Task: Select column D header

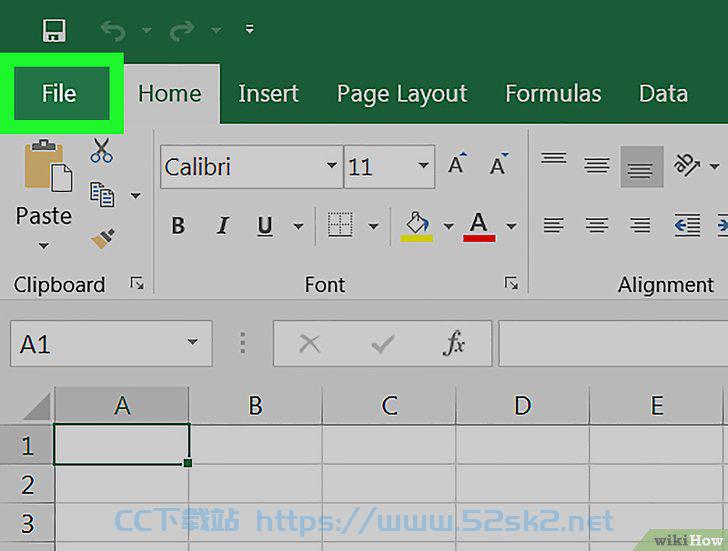Action: [523, 406]
